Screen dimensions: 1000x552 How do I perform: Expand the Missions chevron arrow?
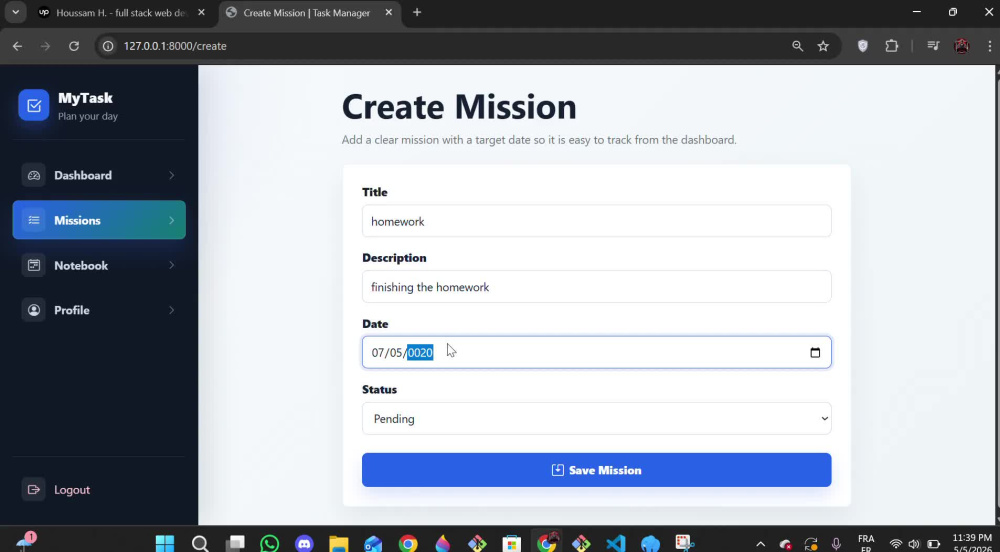point(172,220)
